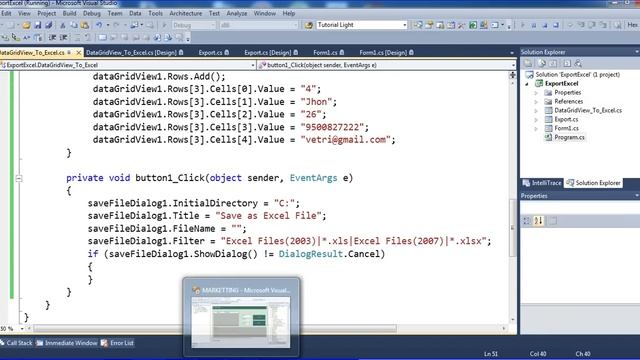The width and height of the screenshot is (640, 360).
Task: Click the Paste clipboard icon
Action: pos(84,25)
